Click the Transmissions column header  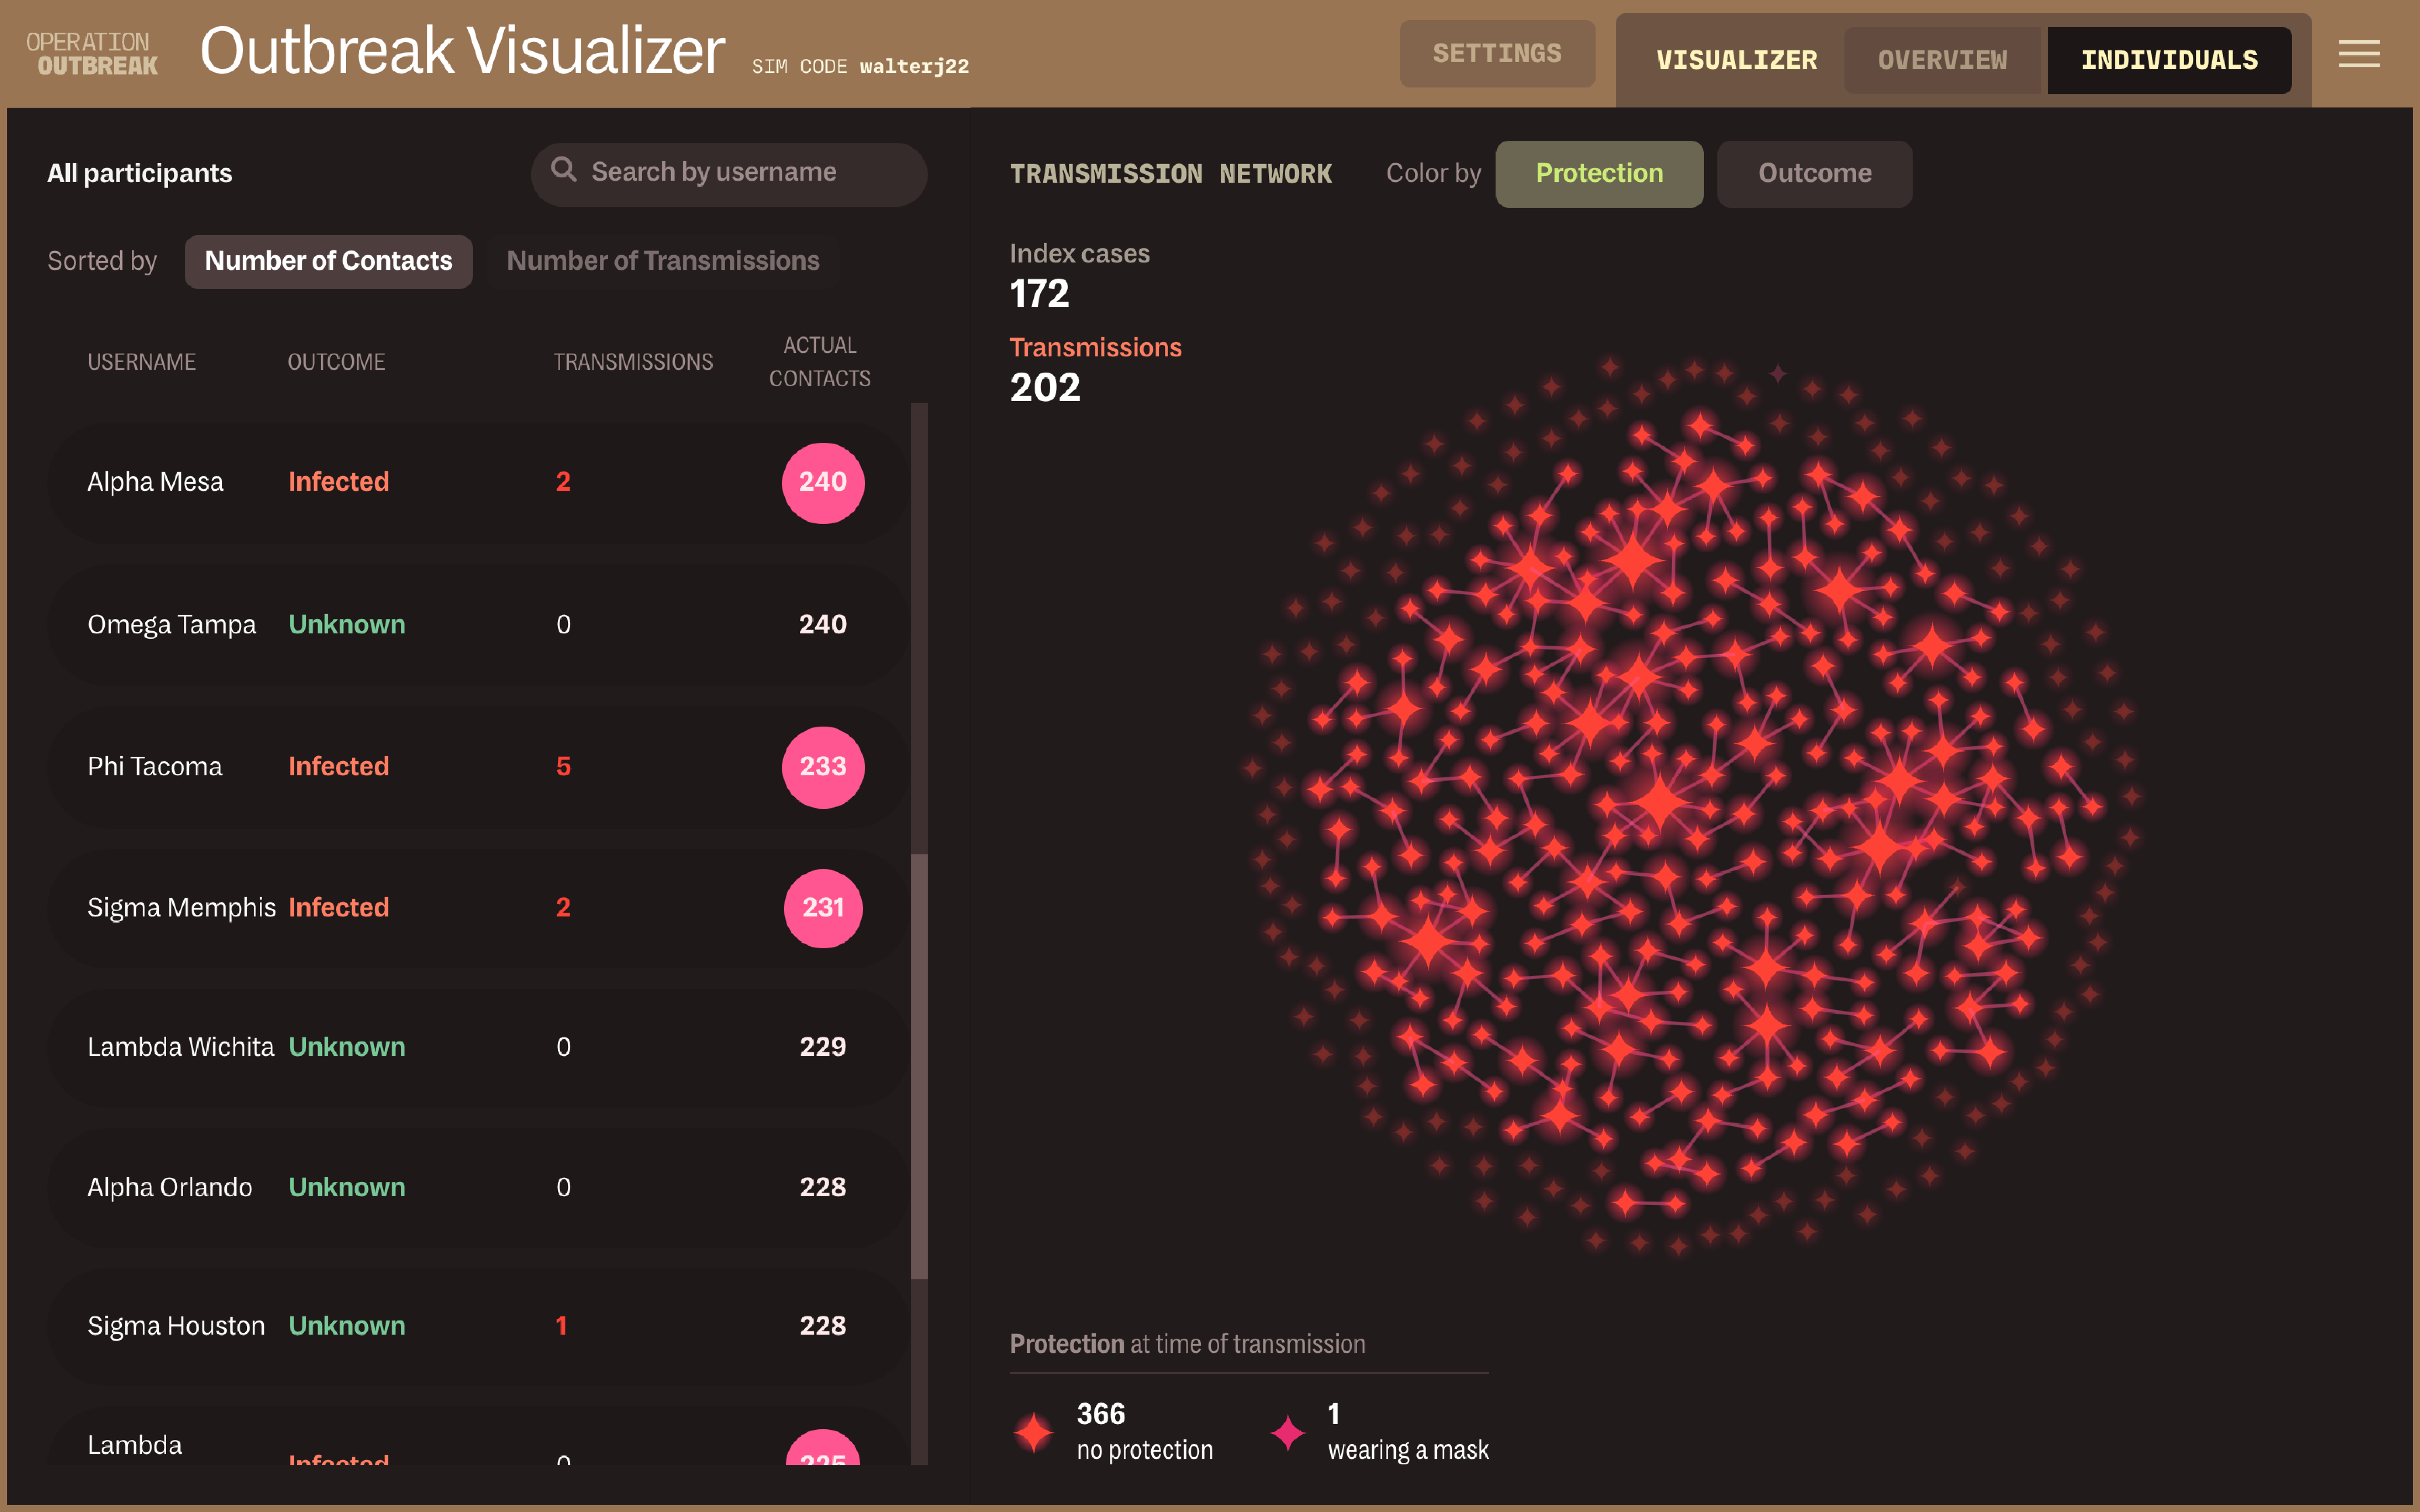tap(633, 362)
